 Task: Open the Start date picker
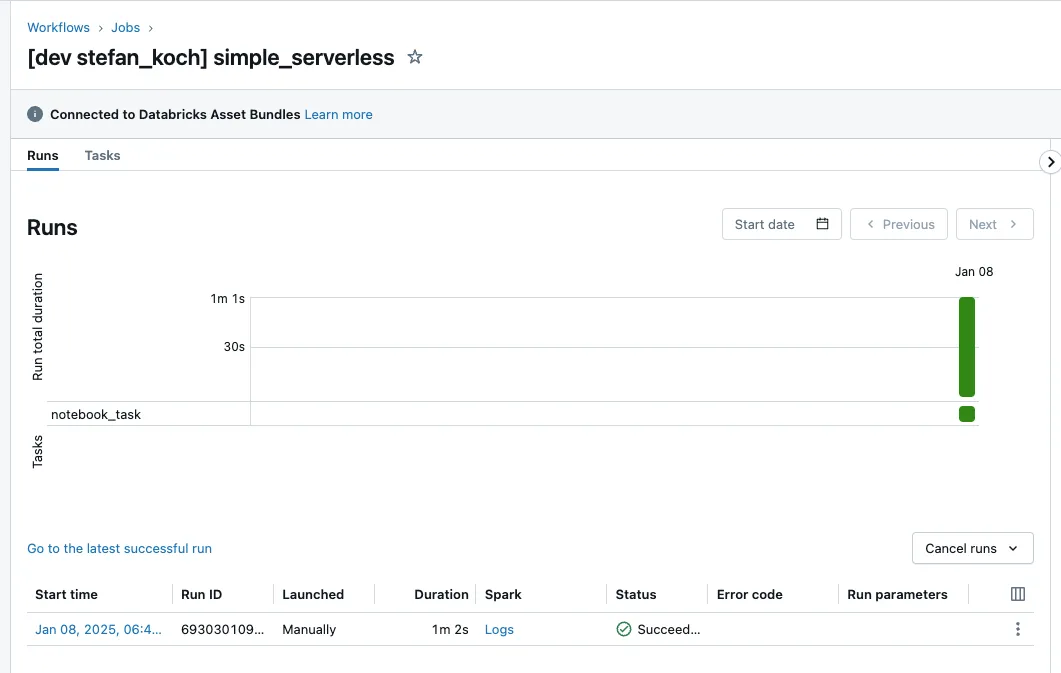point(781,224)
